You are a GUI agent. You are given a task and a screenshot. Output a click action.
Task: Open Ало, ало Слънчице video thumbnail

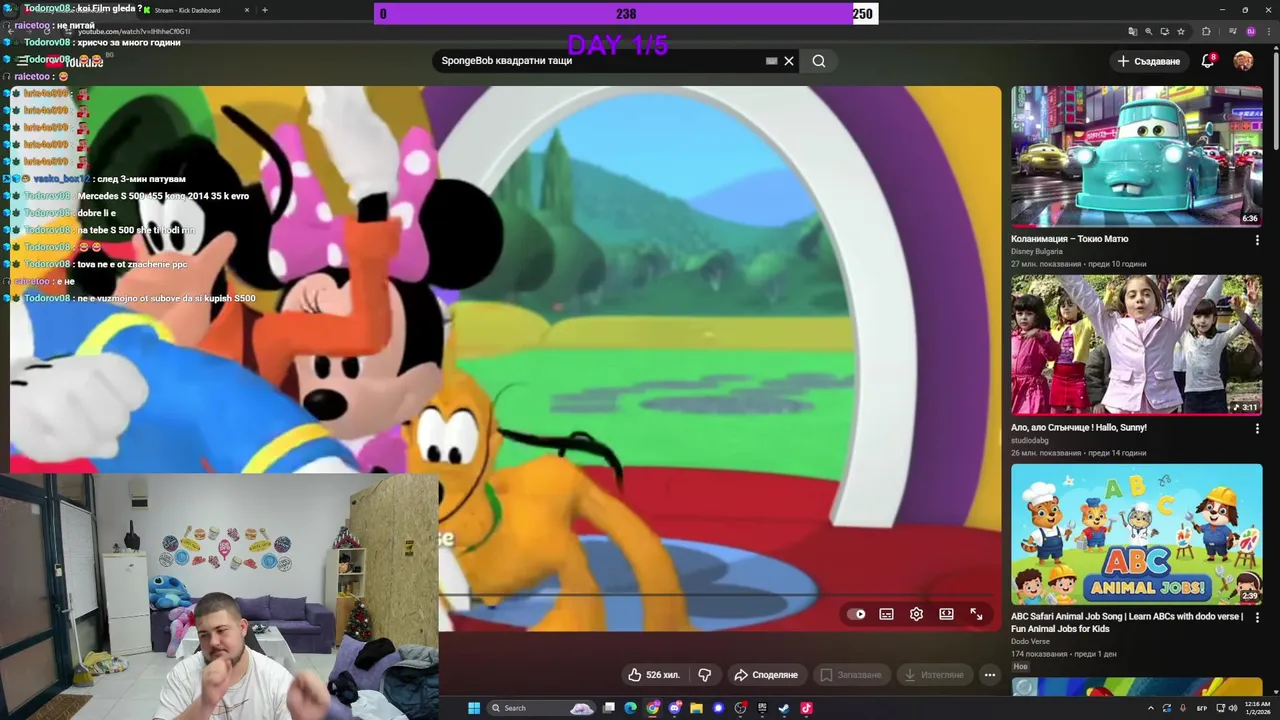(1136, 345)
